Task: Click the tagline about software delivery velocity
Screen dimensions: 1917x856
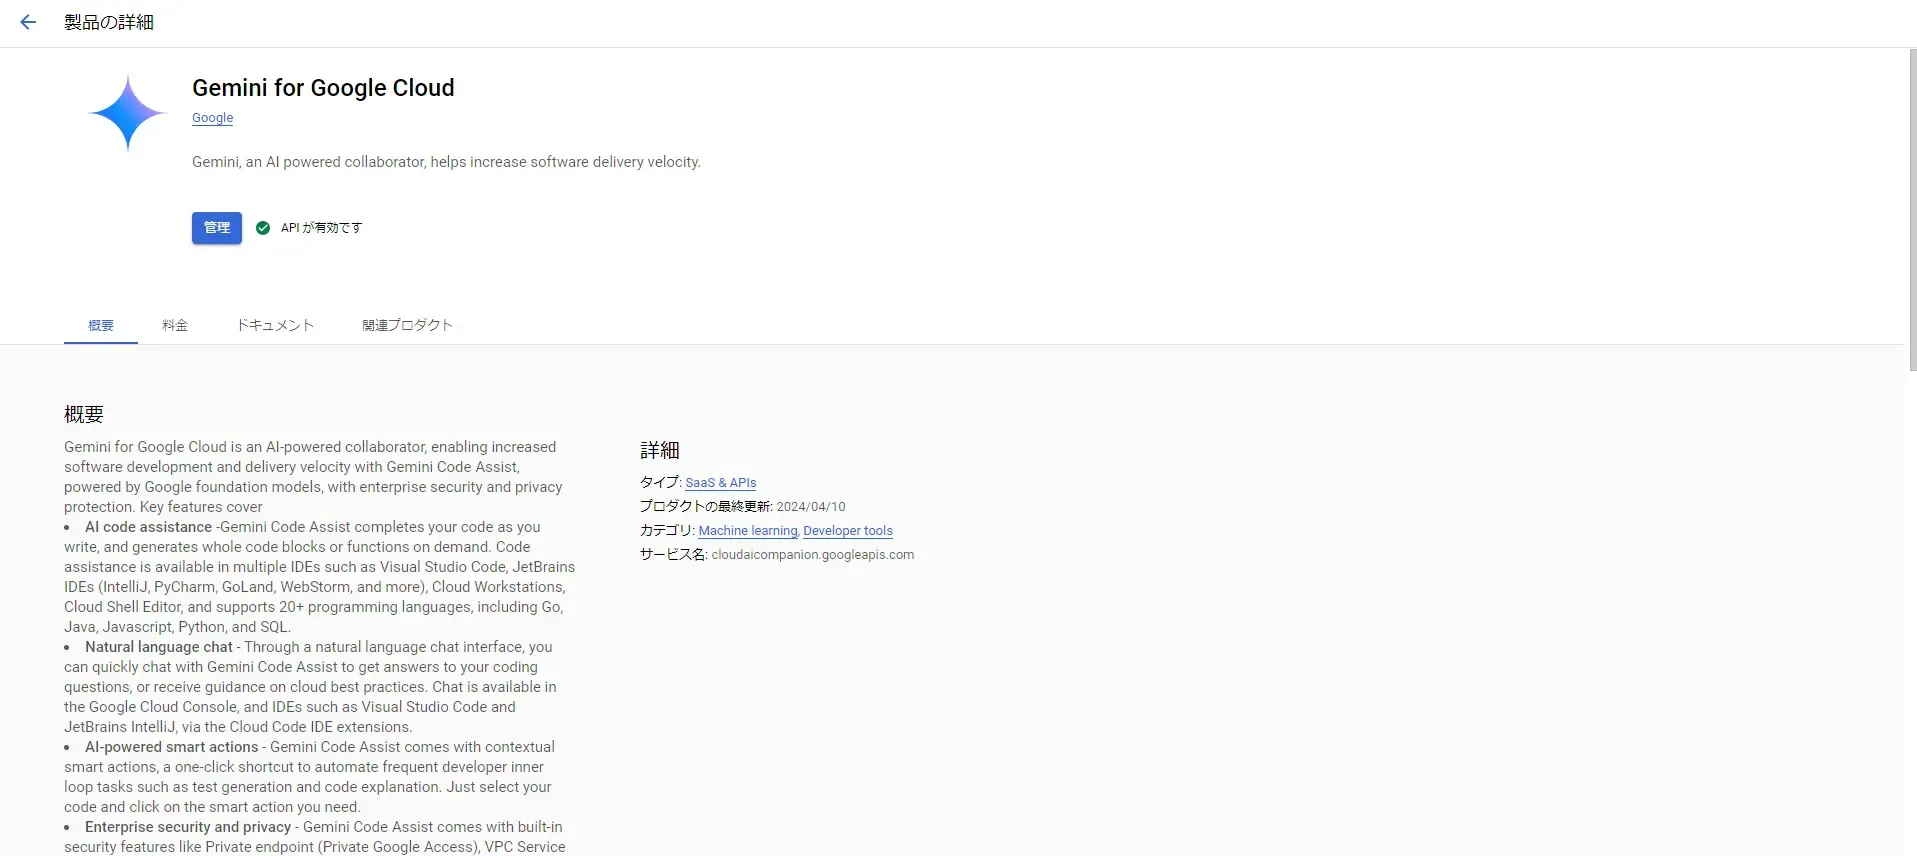Action: [x=446, y=162]
